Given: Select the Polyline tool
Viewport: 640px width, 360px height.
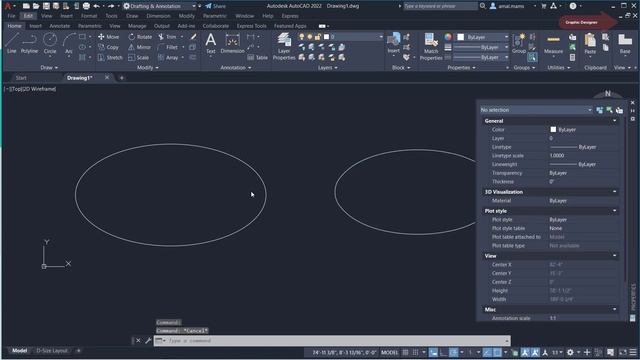Looking at the screenshot, I should pos(29,43).
